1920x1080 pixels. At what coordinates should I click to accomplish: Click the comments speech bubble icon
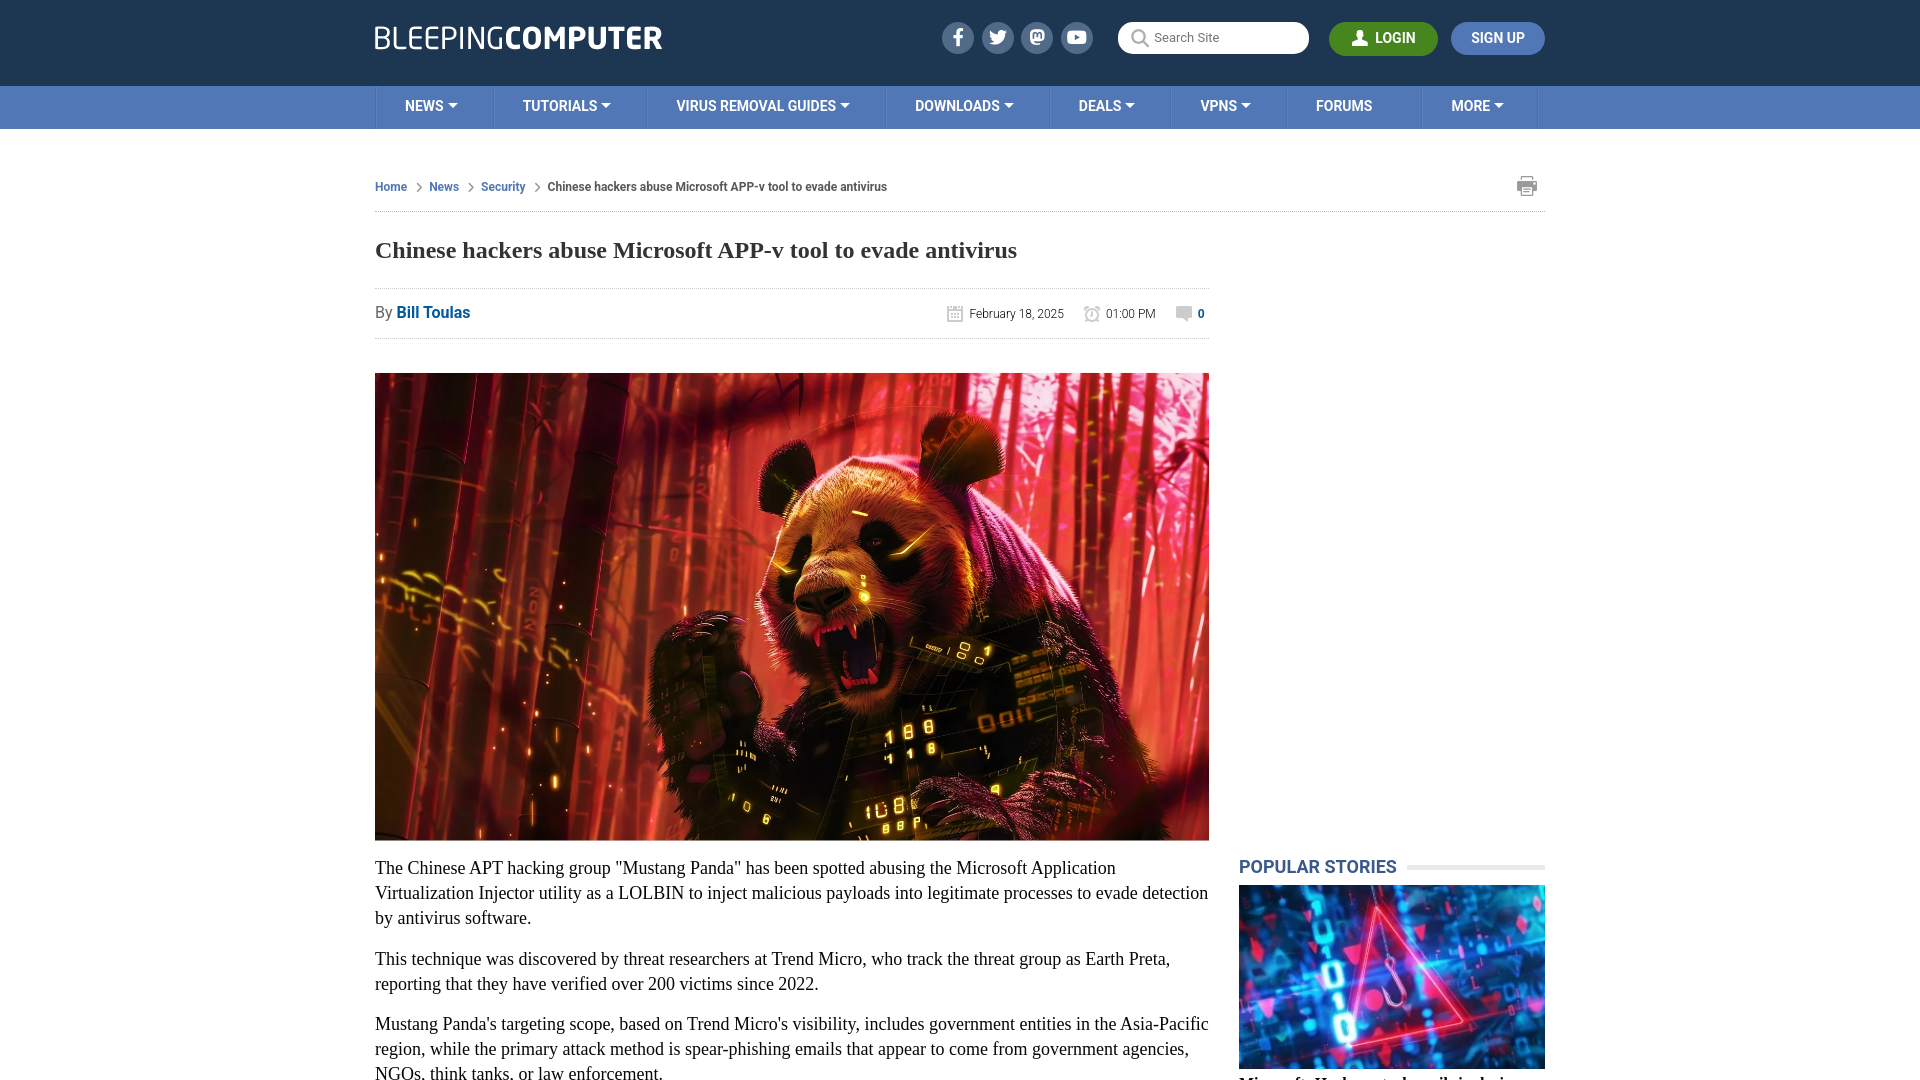pos(1183,313)
